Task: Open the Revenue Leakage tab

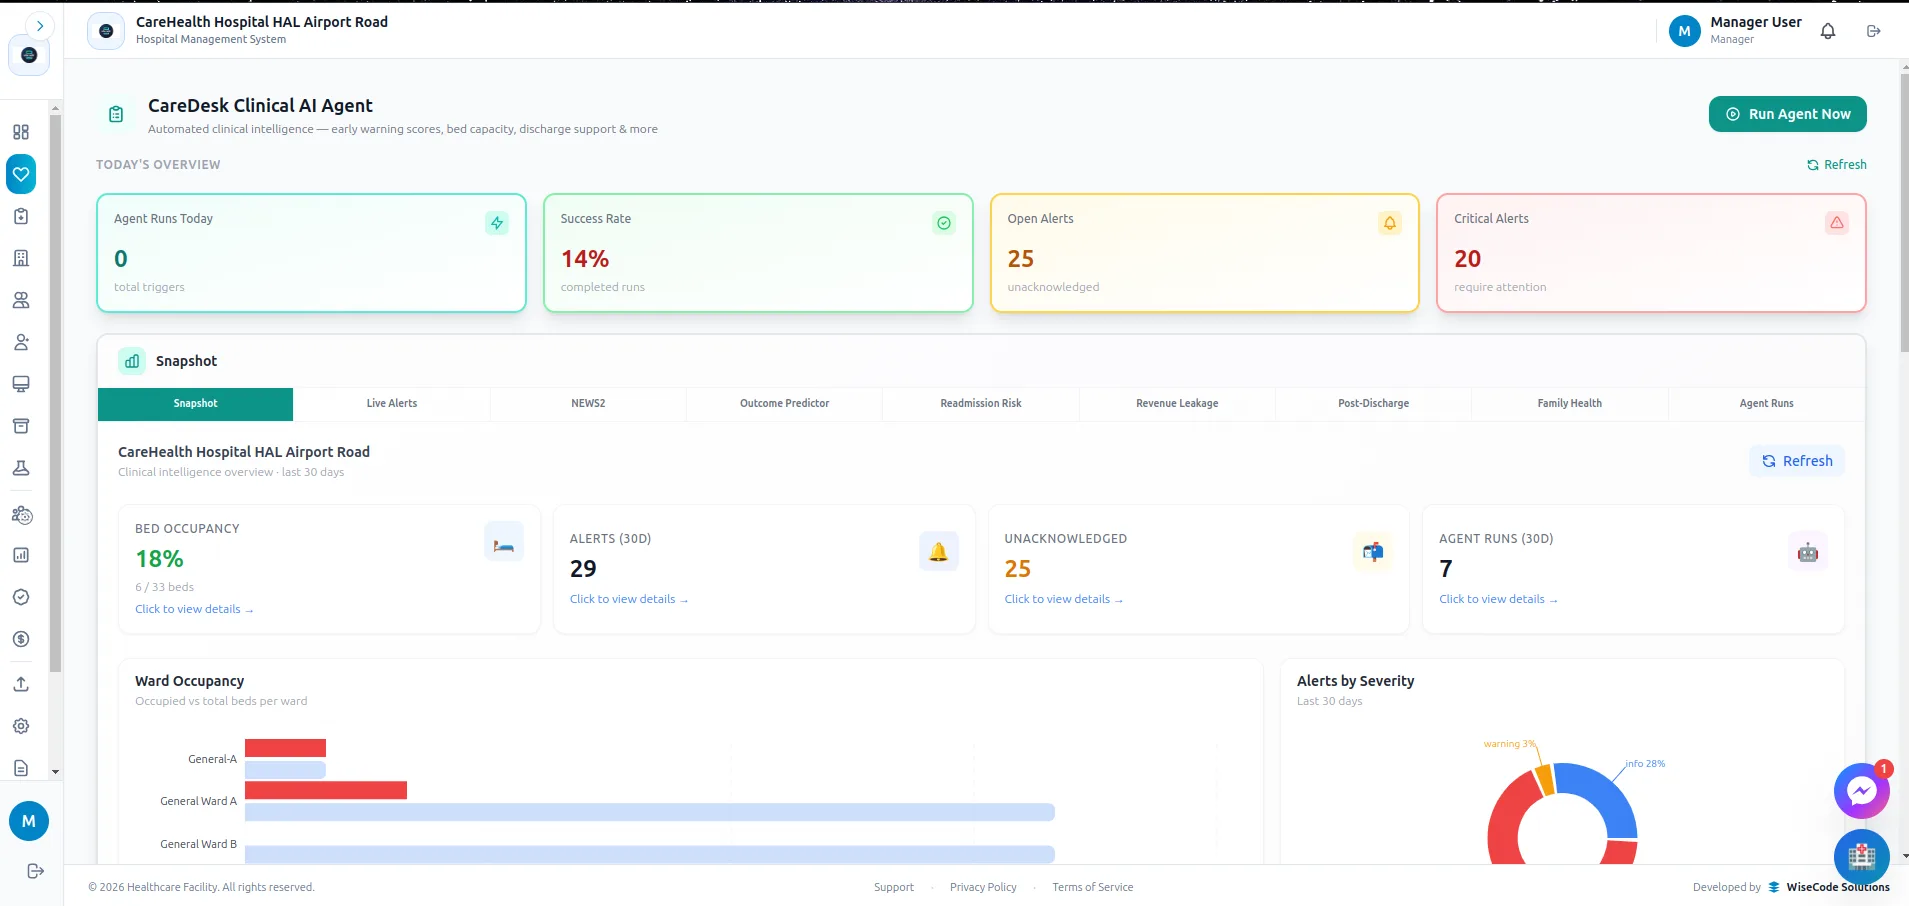Action: [1177, 404]
